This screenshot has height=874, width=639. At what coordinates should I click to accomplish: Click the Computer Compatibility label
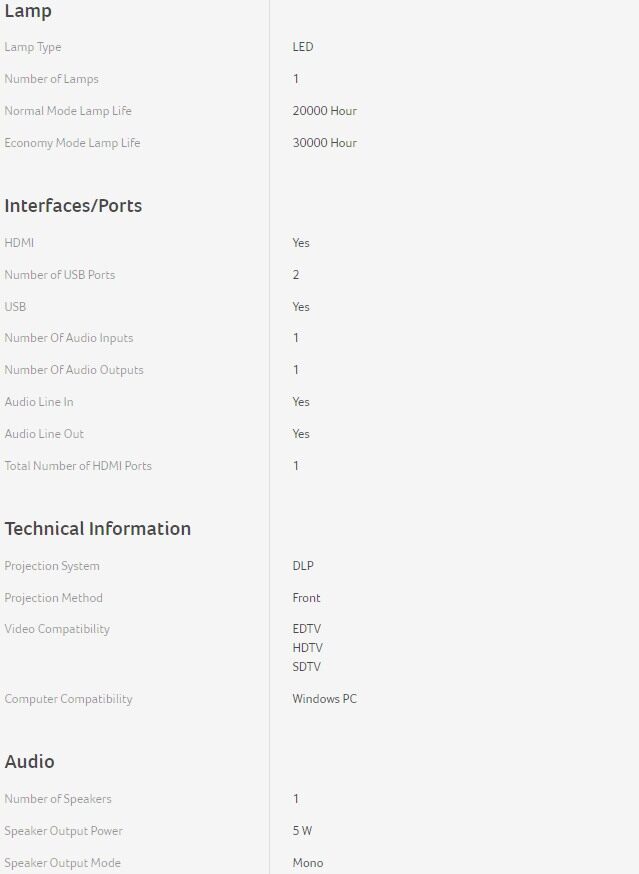click(68, 699)
